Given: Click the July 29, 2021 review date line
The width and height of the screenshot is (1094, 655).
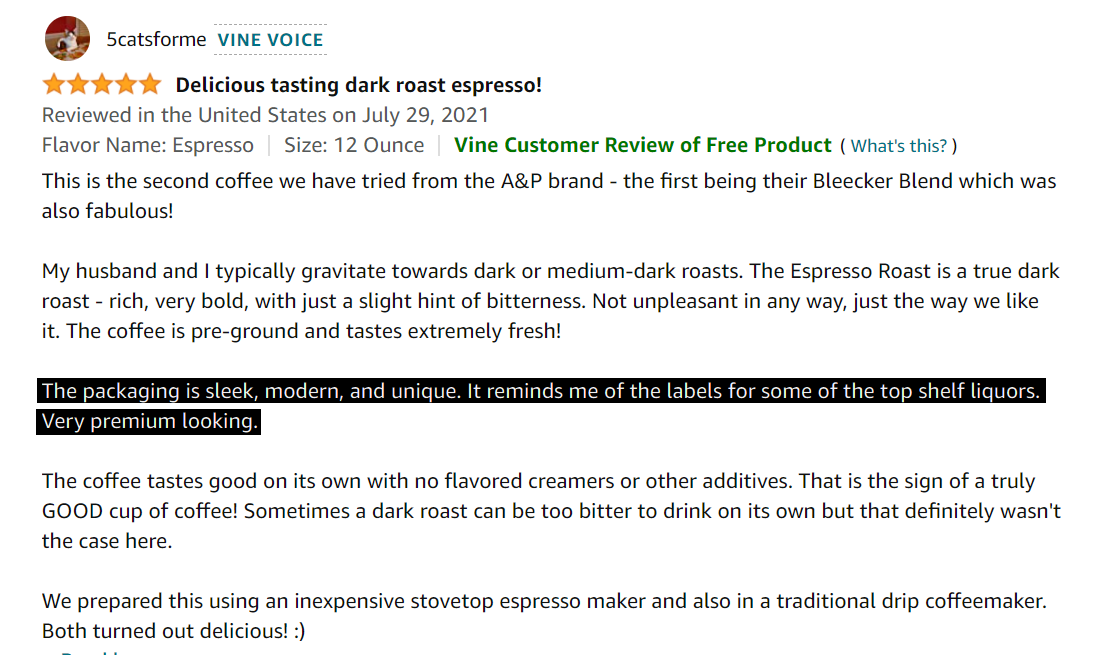Looking at the screenshot, I should (x=265, y=115).
